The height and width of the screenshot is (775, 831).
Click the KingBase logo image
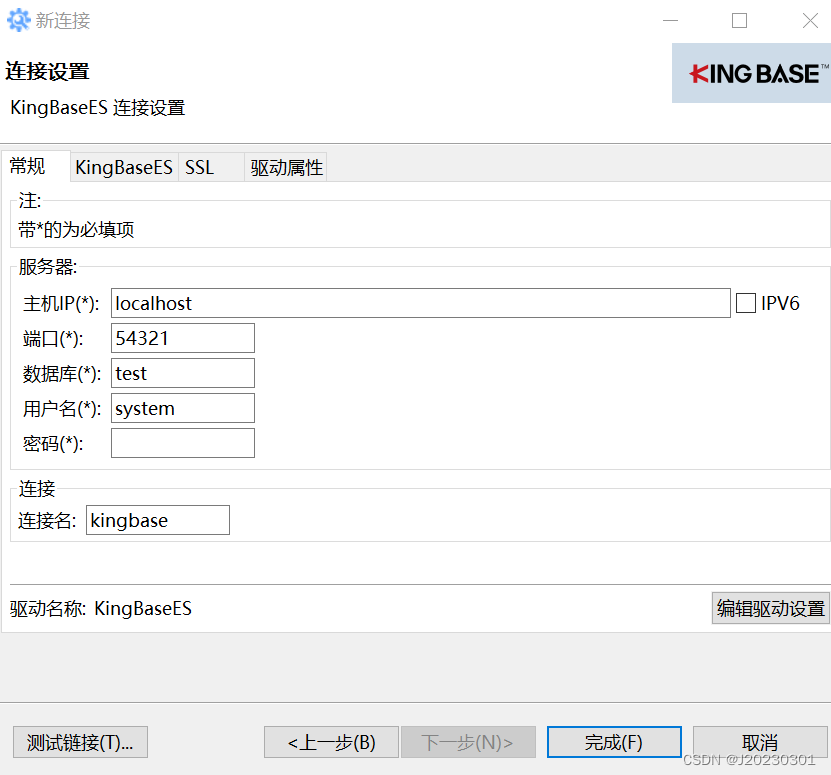(x=750, y=73)
